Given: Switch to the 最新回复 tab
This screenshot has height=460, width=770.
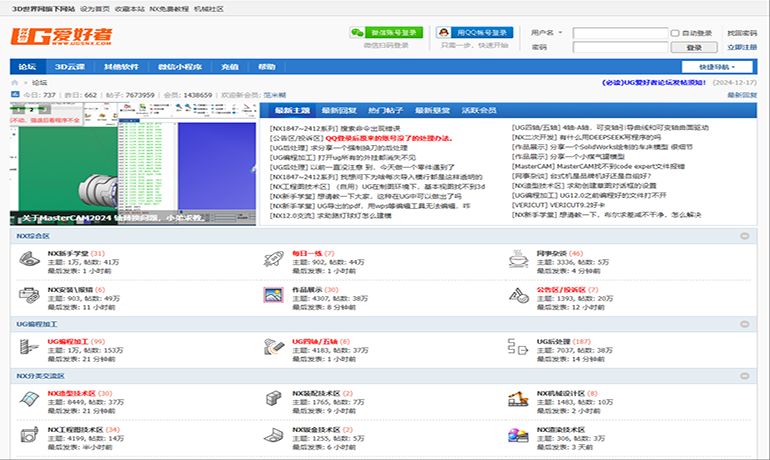Looking at the screenshot, I should coord(339,110).
